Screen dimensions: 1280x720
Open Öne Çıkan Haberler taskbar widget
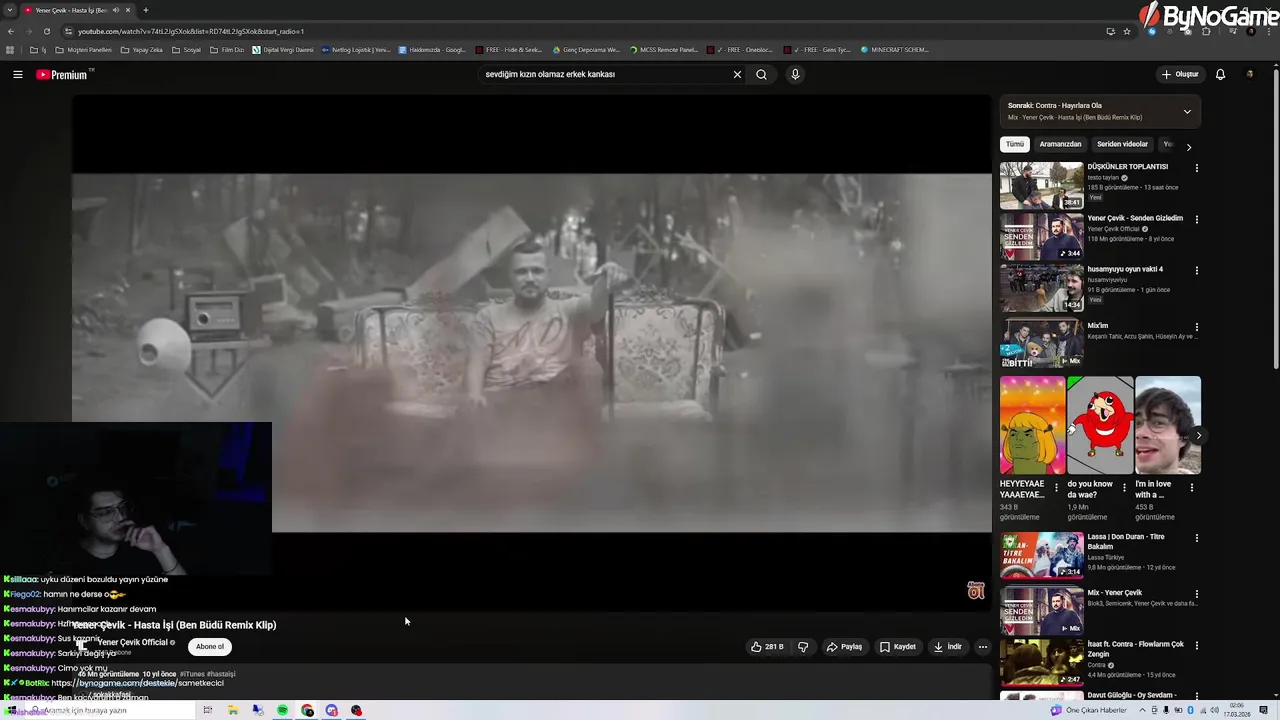(1089, 710)
